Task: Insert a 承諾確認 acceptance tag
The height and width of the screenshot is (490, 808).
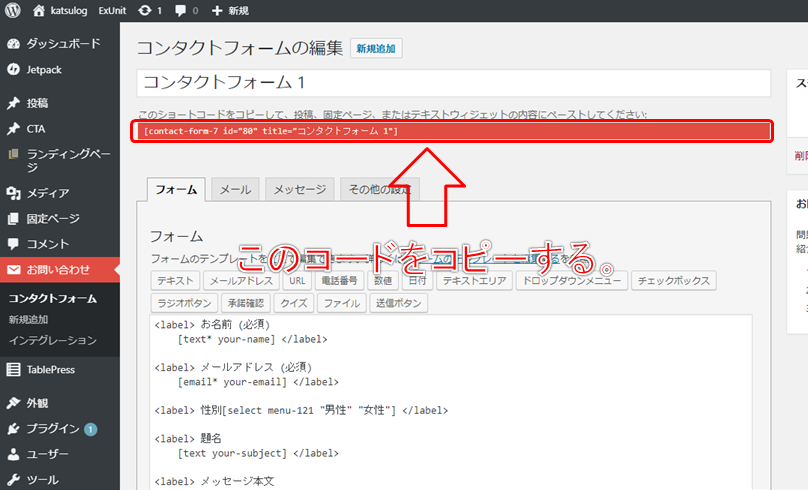Action: point(246,303)
